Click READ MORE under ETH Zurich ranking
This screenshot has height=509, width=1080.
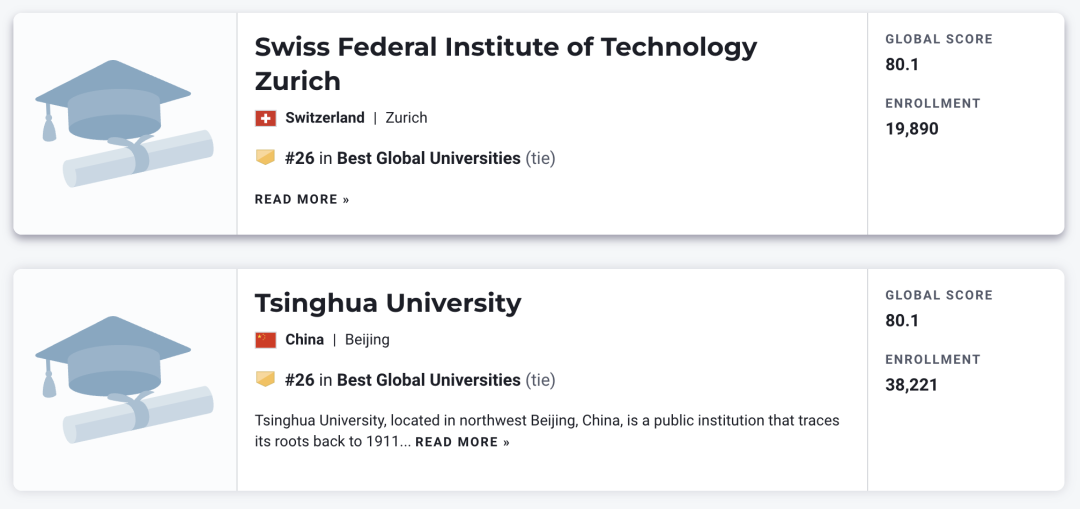click(x=302, y=200)
